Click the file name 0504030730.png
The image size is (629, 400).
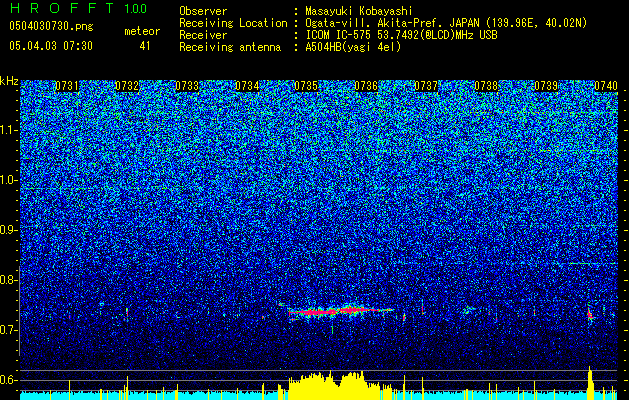click(x=51, y=26)
